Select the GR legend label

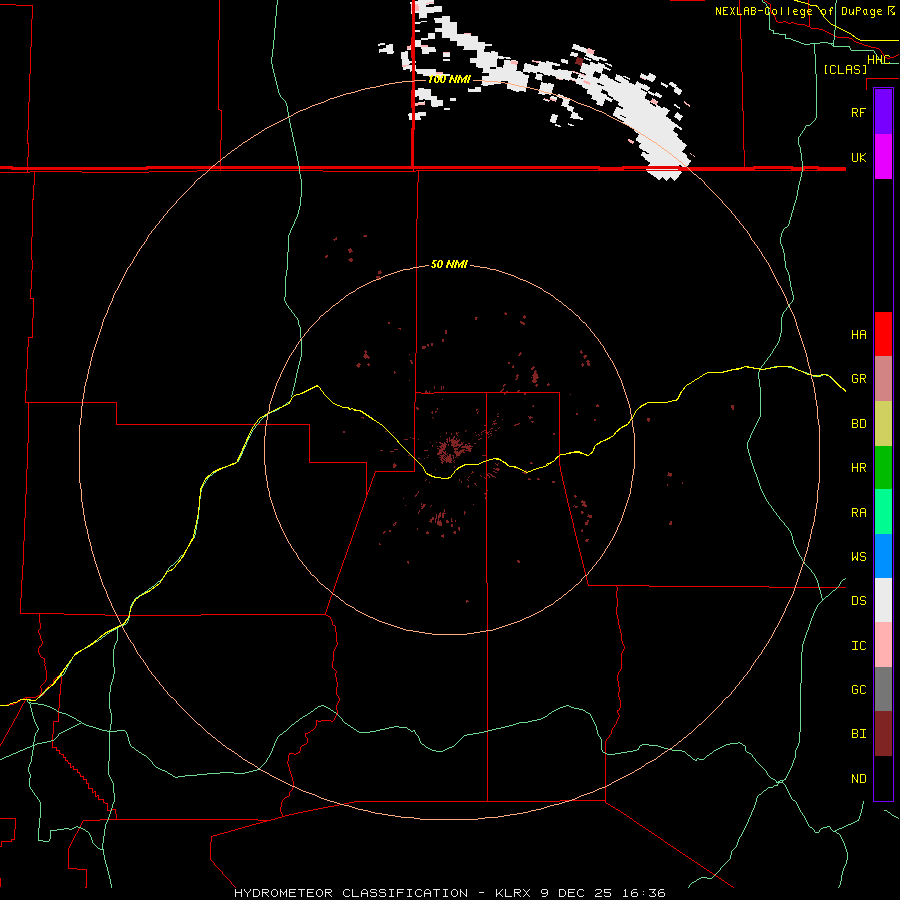click(x=858, y=379)
